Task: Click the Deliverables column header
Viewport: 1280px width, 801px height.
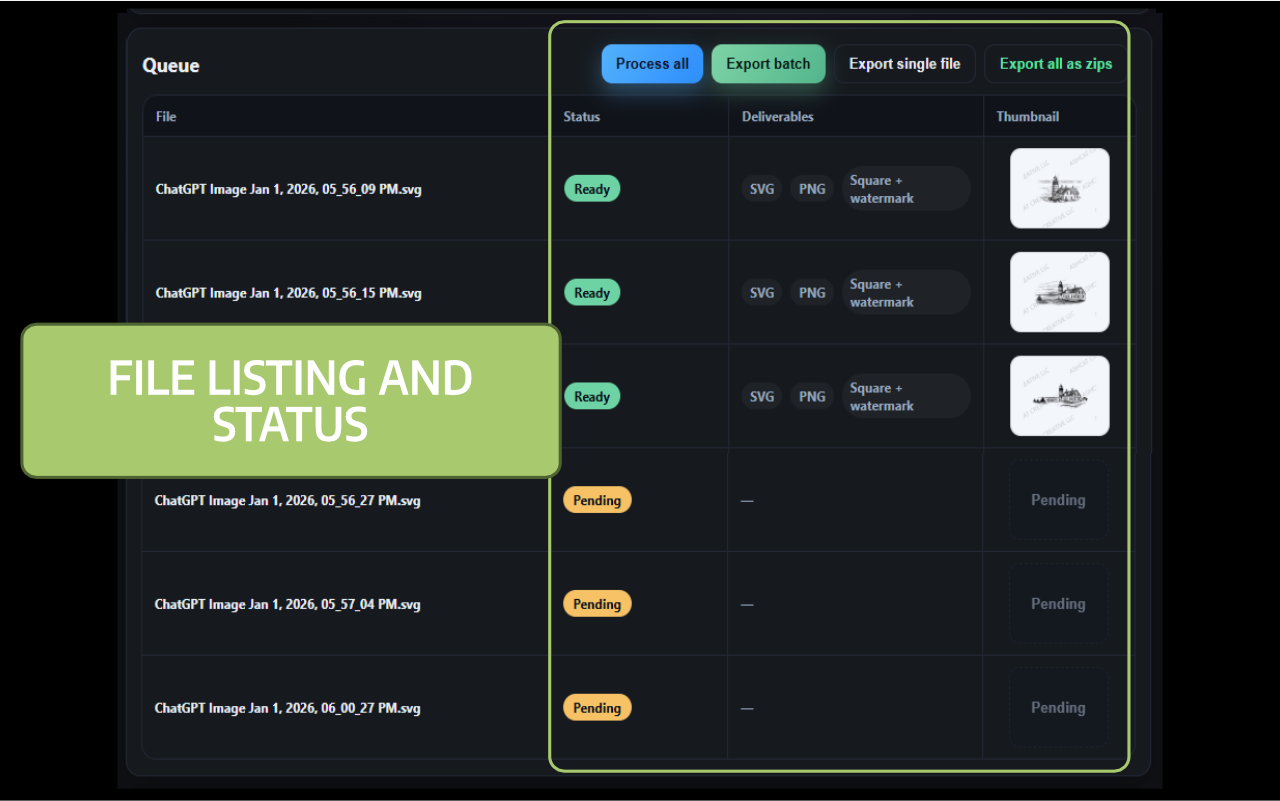Action: pyautogui.click(x=777, y=116)
